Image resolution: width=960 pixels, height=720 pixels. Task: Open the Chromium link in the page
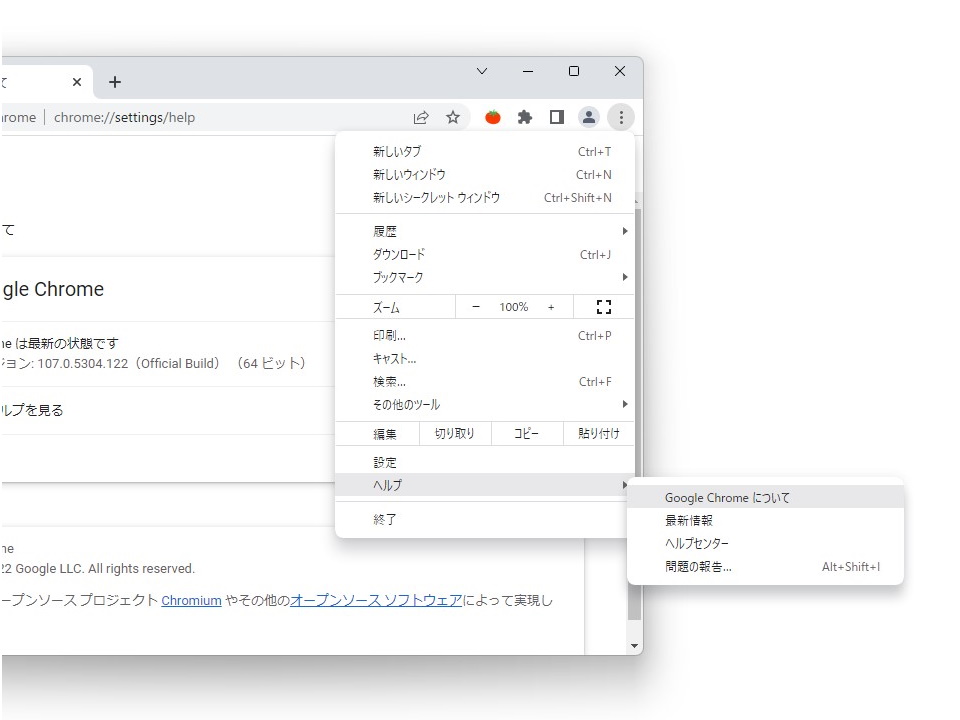tap(191, 600)
